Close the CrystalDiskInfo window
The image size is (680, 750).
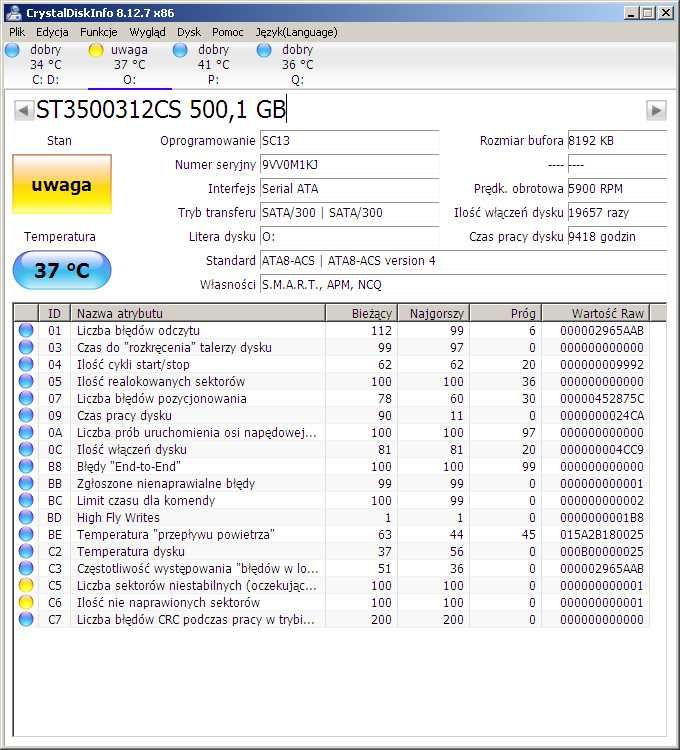pyautogui.click(x=666, y=13)
